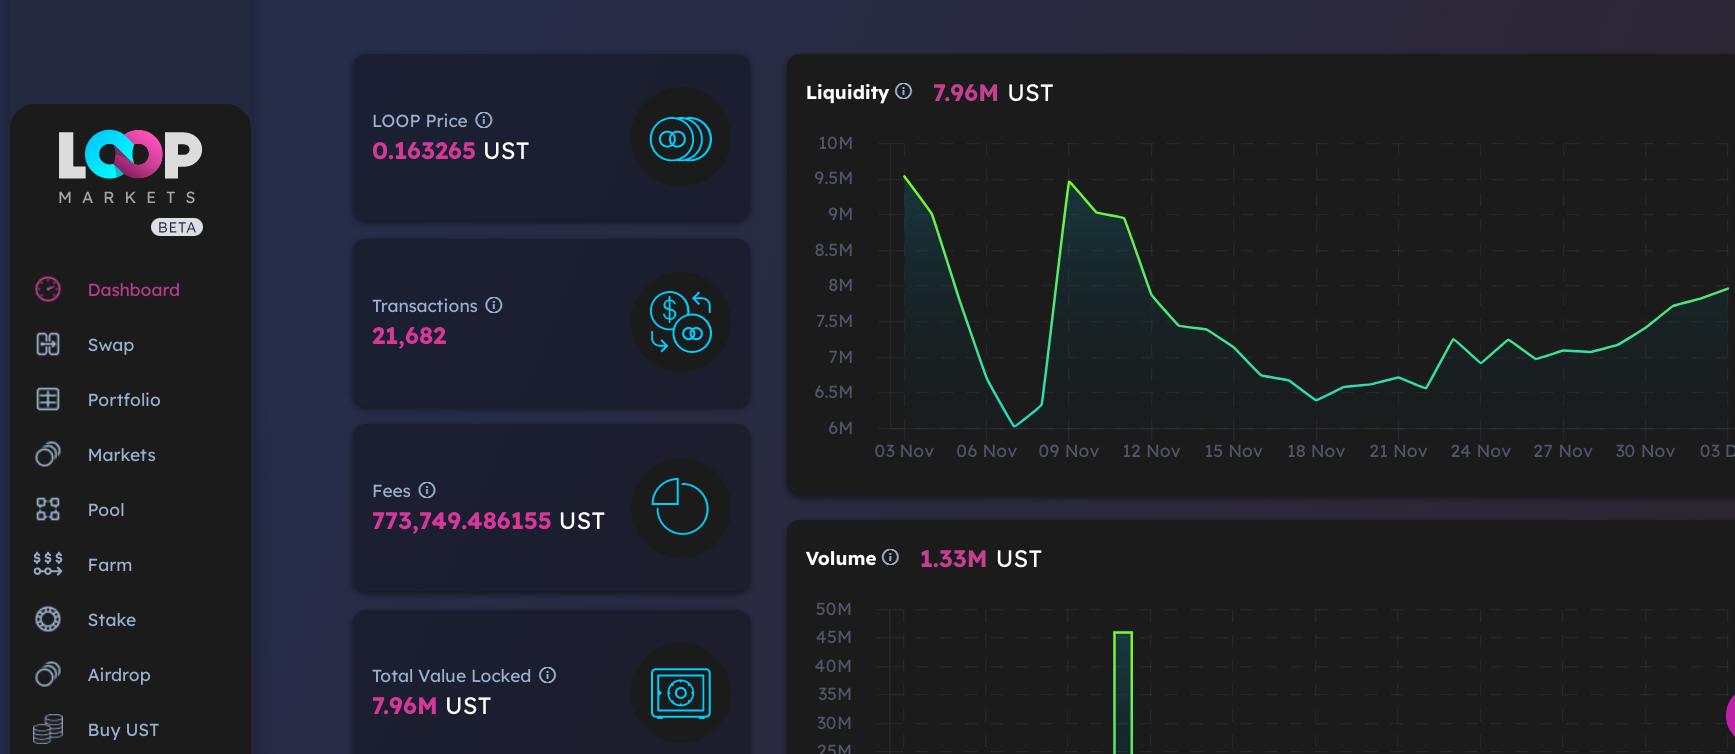Click info icon beside Volume title
This screenshot has height=754, width=1735.
tap(890, 558)
